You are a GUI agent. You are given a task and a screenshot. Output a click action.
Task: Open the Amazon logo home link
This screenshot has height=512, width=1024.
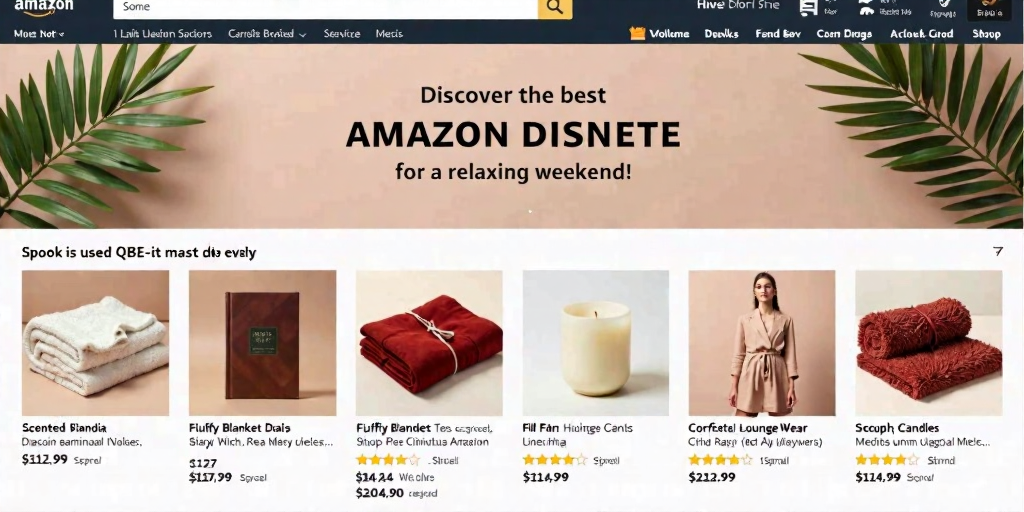(x=44, y=7)
